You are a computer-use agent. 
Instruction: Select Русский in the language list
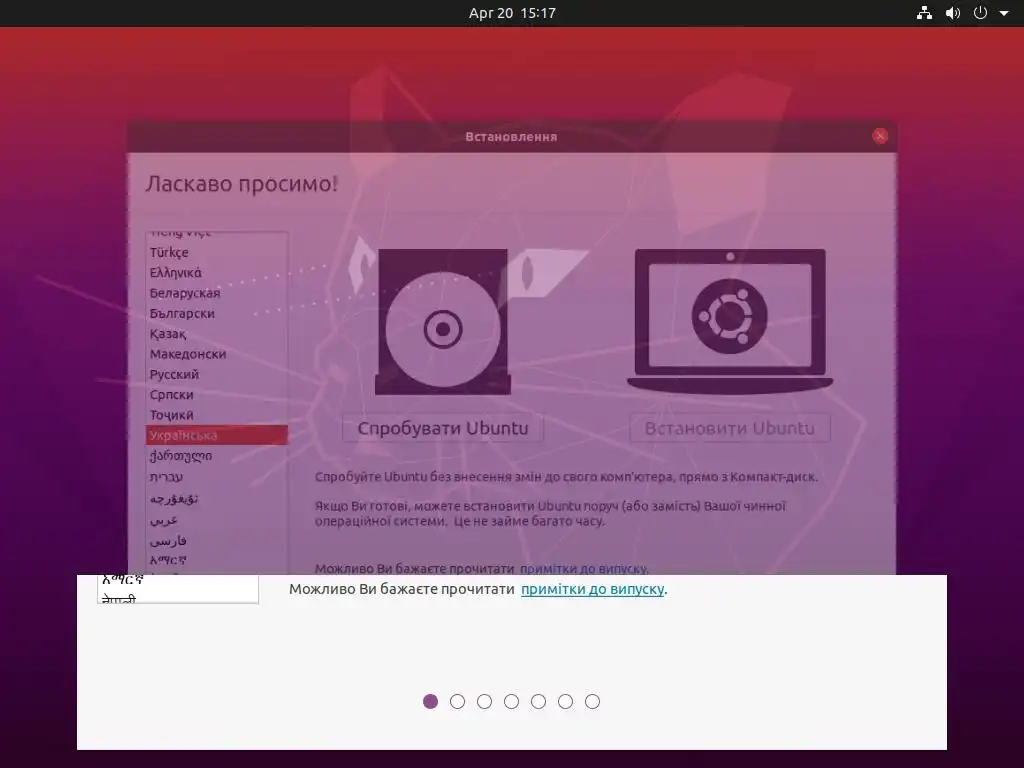coord(217,374)
